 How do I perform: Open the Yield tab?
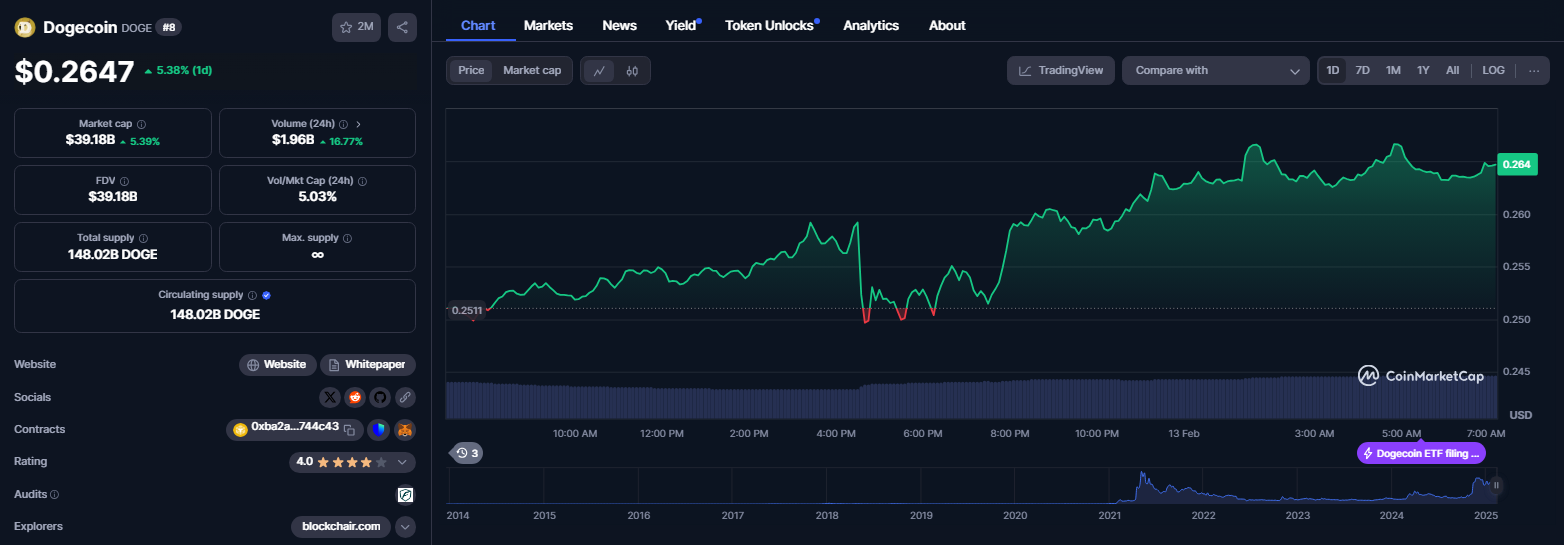coord(682,25)
